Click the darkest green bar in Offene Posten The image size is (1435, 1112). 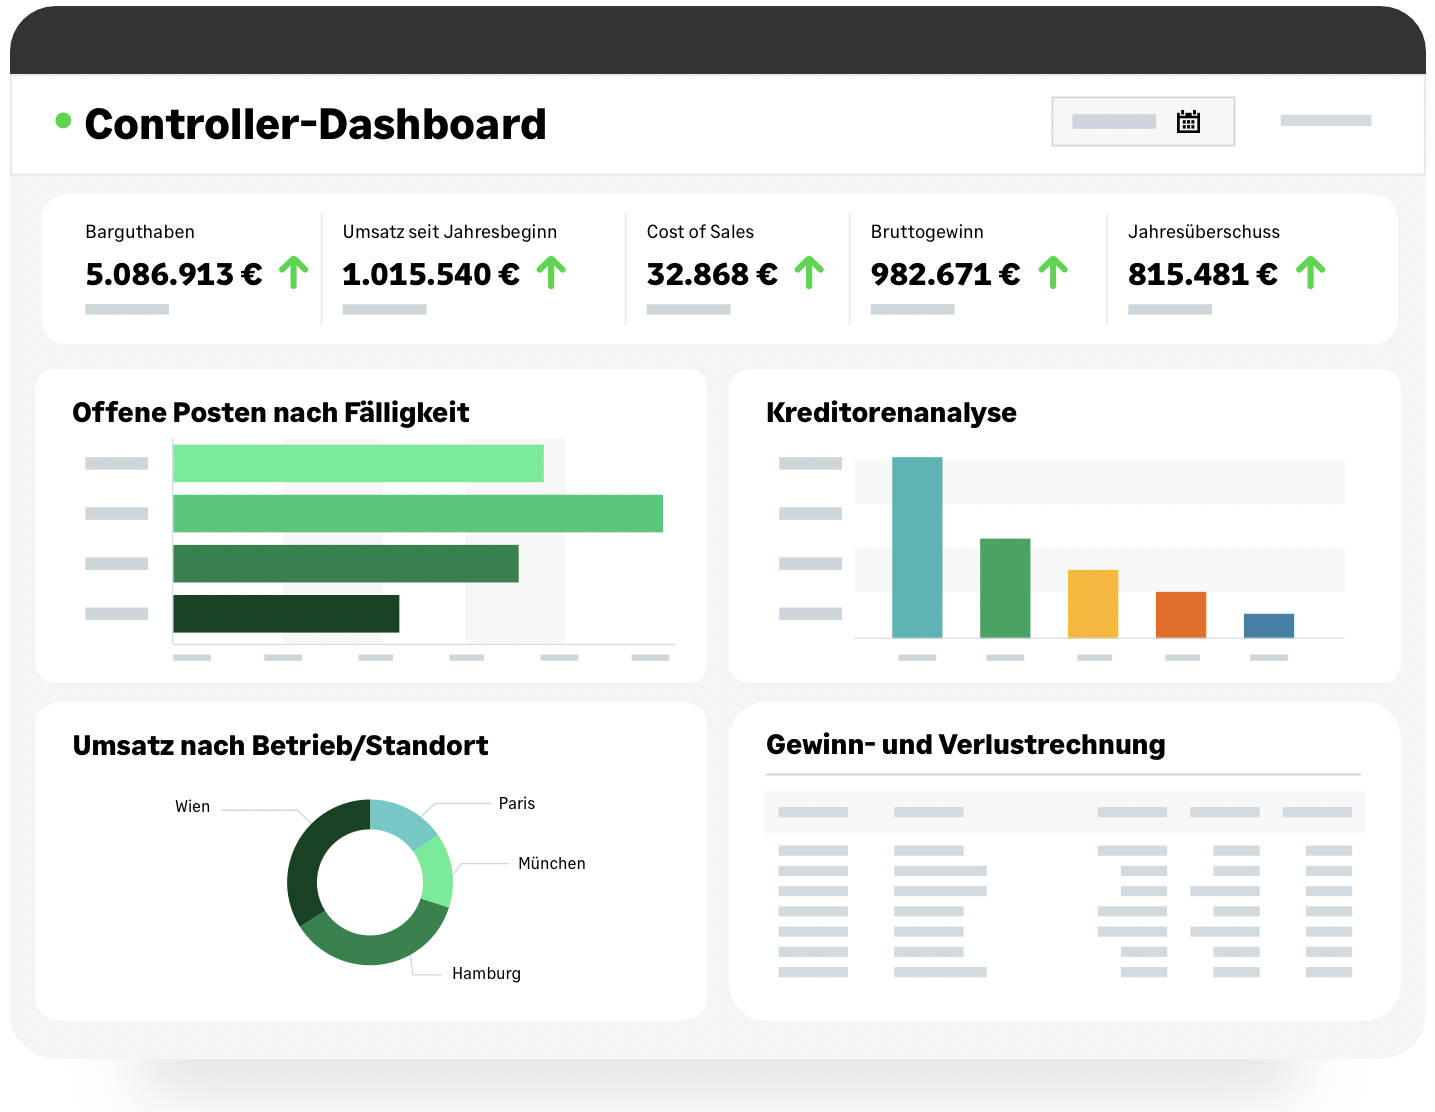[286, 613]
